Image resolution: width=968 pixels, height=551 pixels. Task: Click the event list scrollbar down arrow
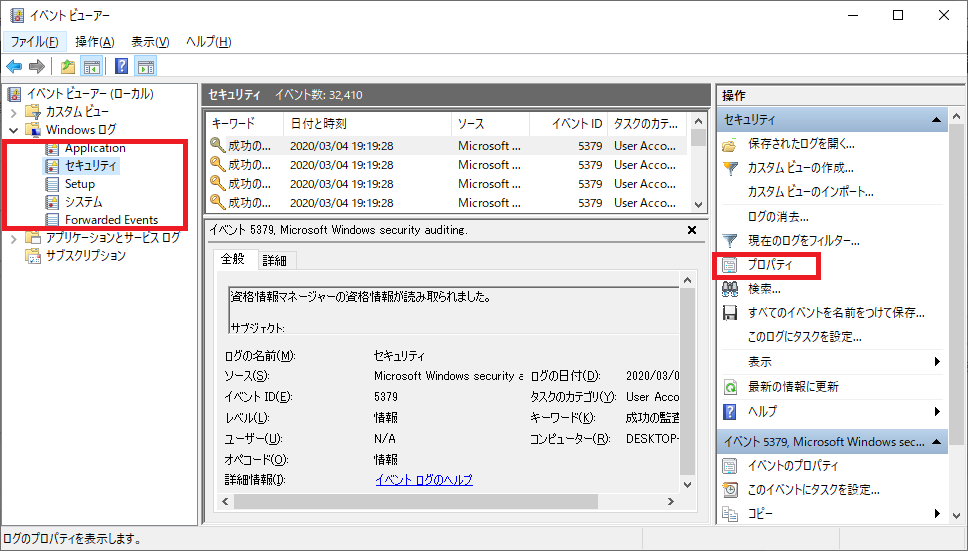click(698, 203)
